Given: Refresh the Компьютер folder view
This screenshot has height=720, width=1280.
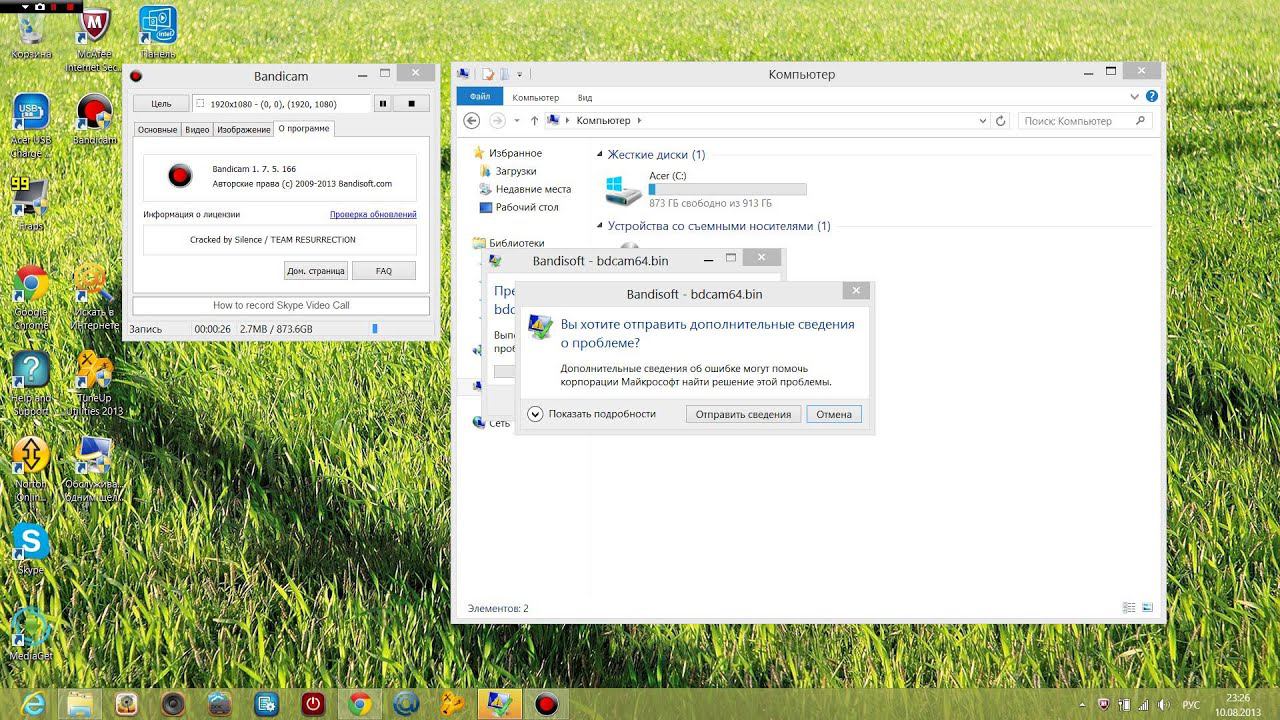Looking at the screenshot, I should 1001,121.
